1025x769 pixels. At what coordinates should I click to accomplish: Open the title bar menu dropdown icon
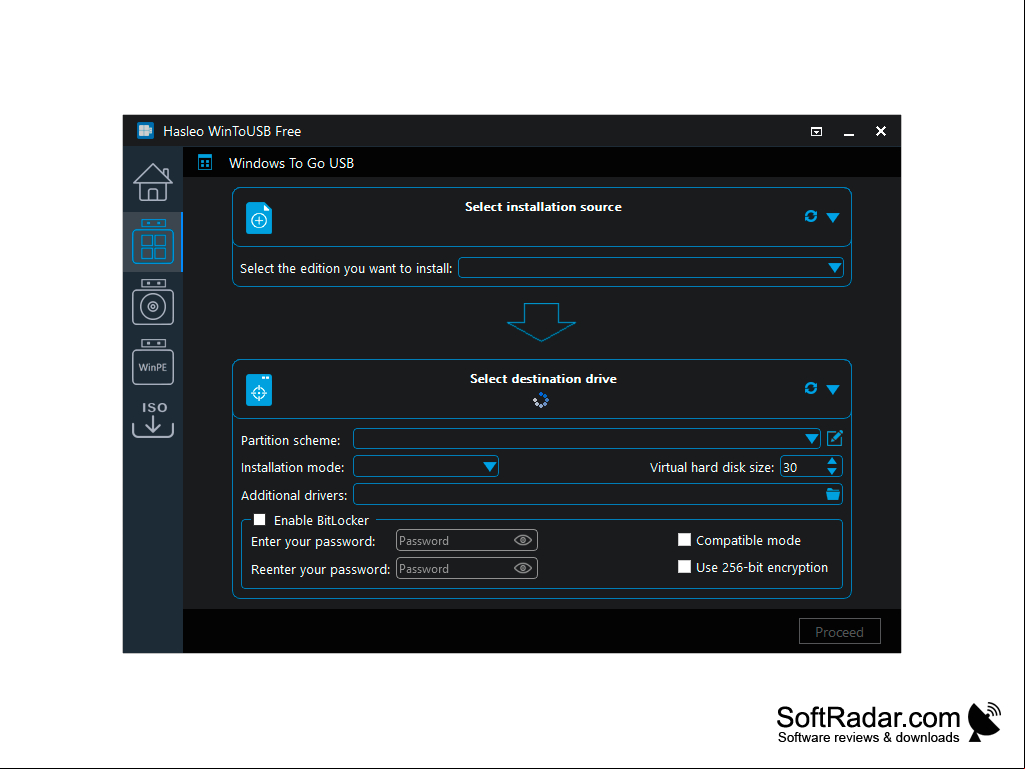tap(816, 131)
